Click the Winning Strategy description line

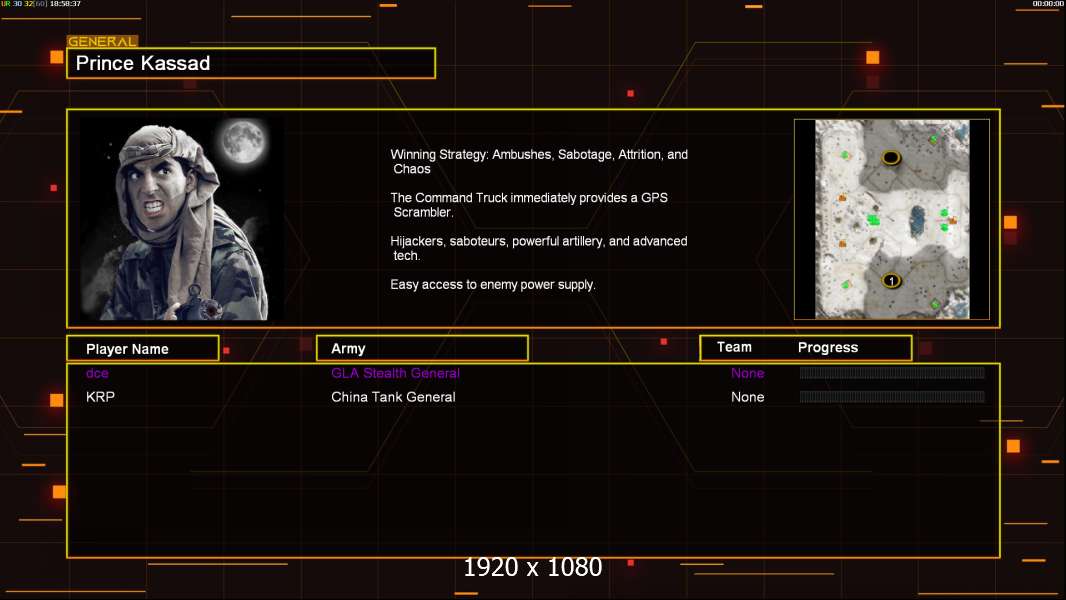pyautogui.click(x=539, y=162)
